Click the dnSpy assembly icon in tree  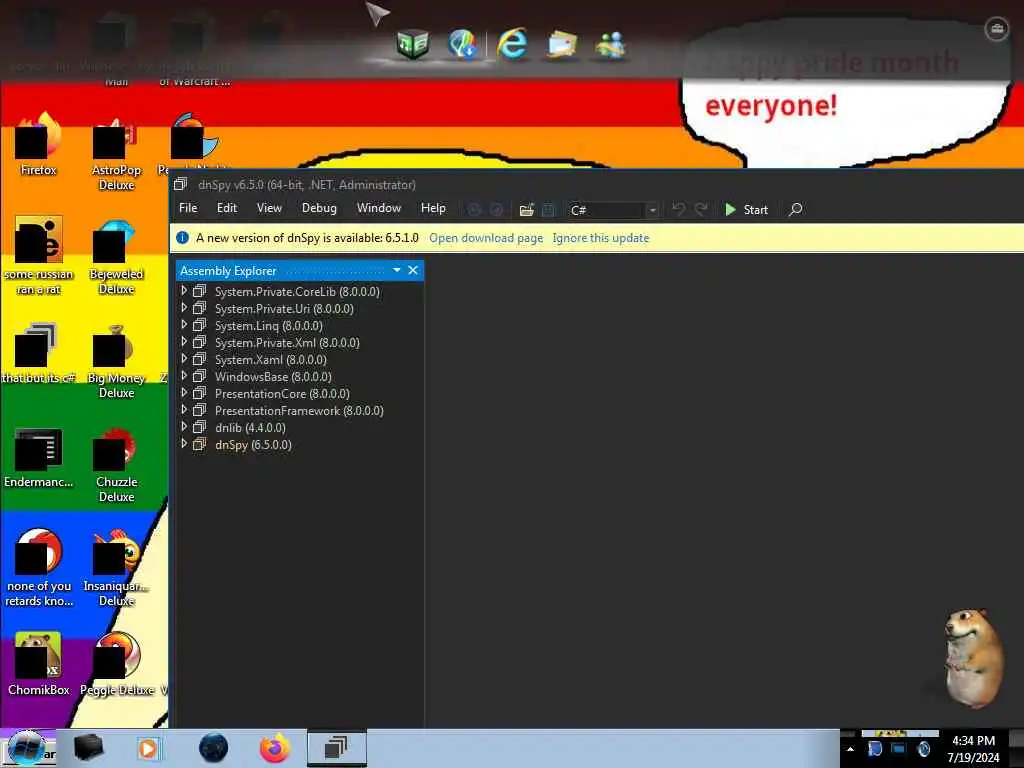click(x=199, y=444)
